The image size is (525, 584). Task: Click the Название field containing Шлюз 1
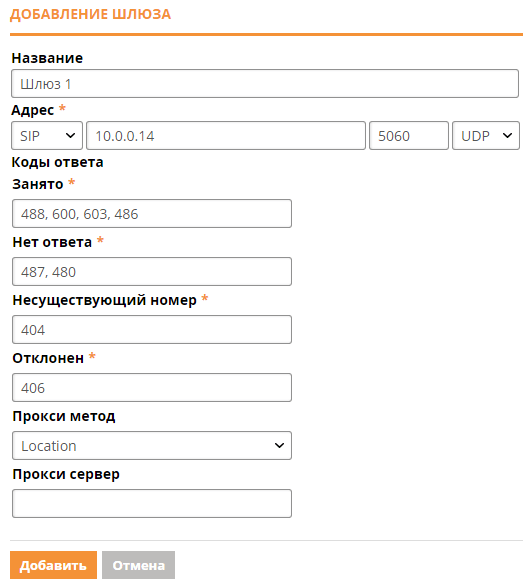[x=265, y=83]
